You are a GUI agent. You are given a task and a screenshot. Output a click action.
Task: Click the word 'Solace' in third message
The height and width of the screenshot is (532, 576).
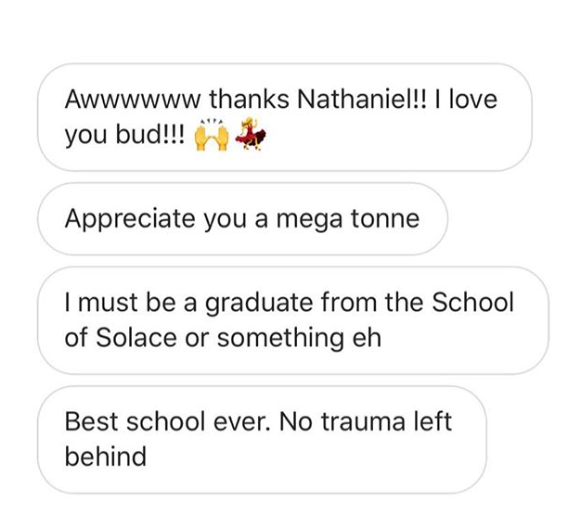point(136,338)
